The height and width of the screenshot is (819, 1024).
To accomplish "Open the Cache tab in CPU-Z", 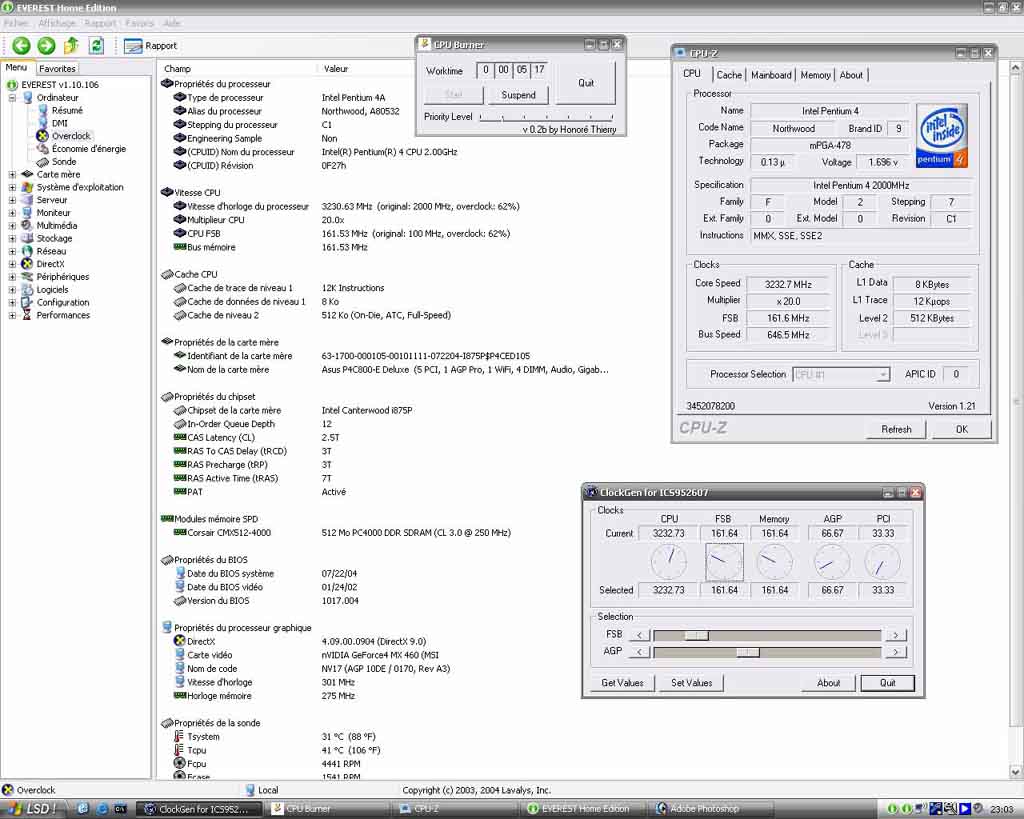I will coord(729,75).
